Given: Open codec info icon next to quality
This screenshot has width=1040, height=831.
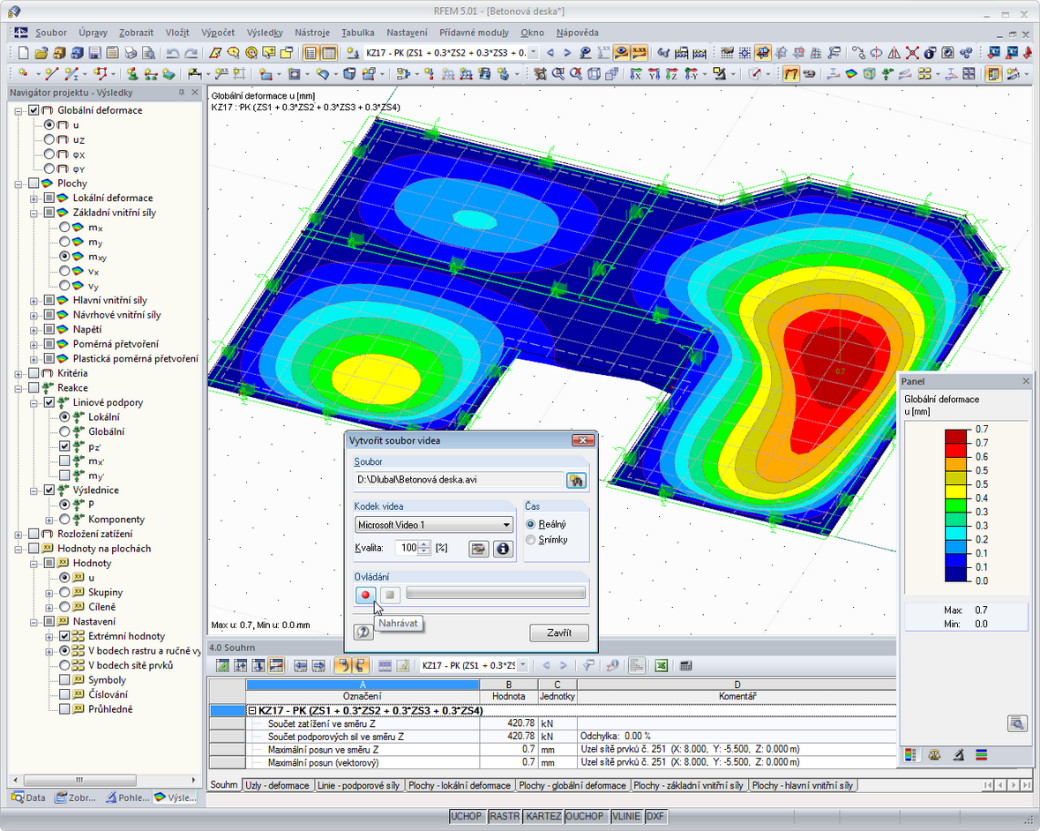Looking at the screenshot, I should pyautogui.click(x=503, y=548).
